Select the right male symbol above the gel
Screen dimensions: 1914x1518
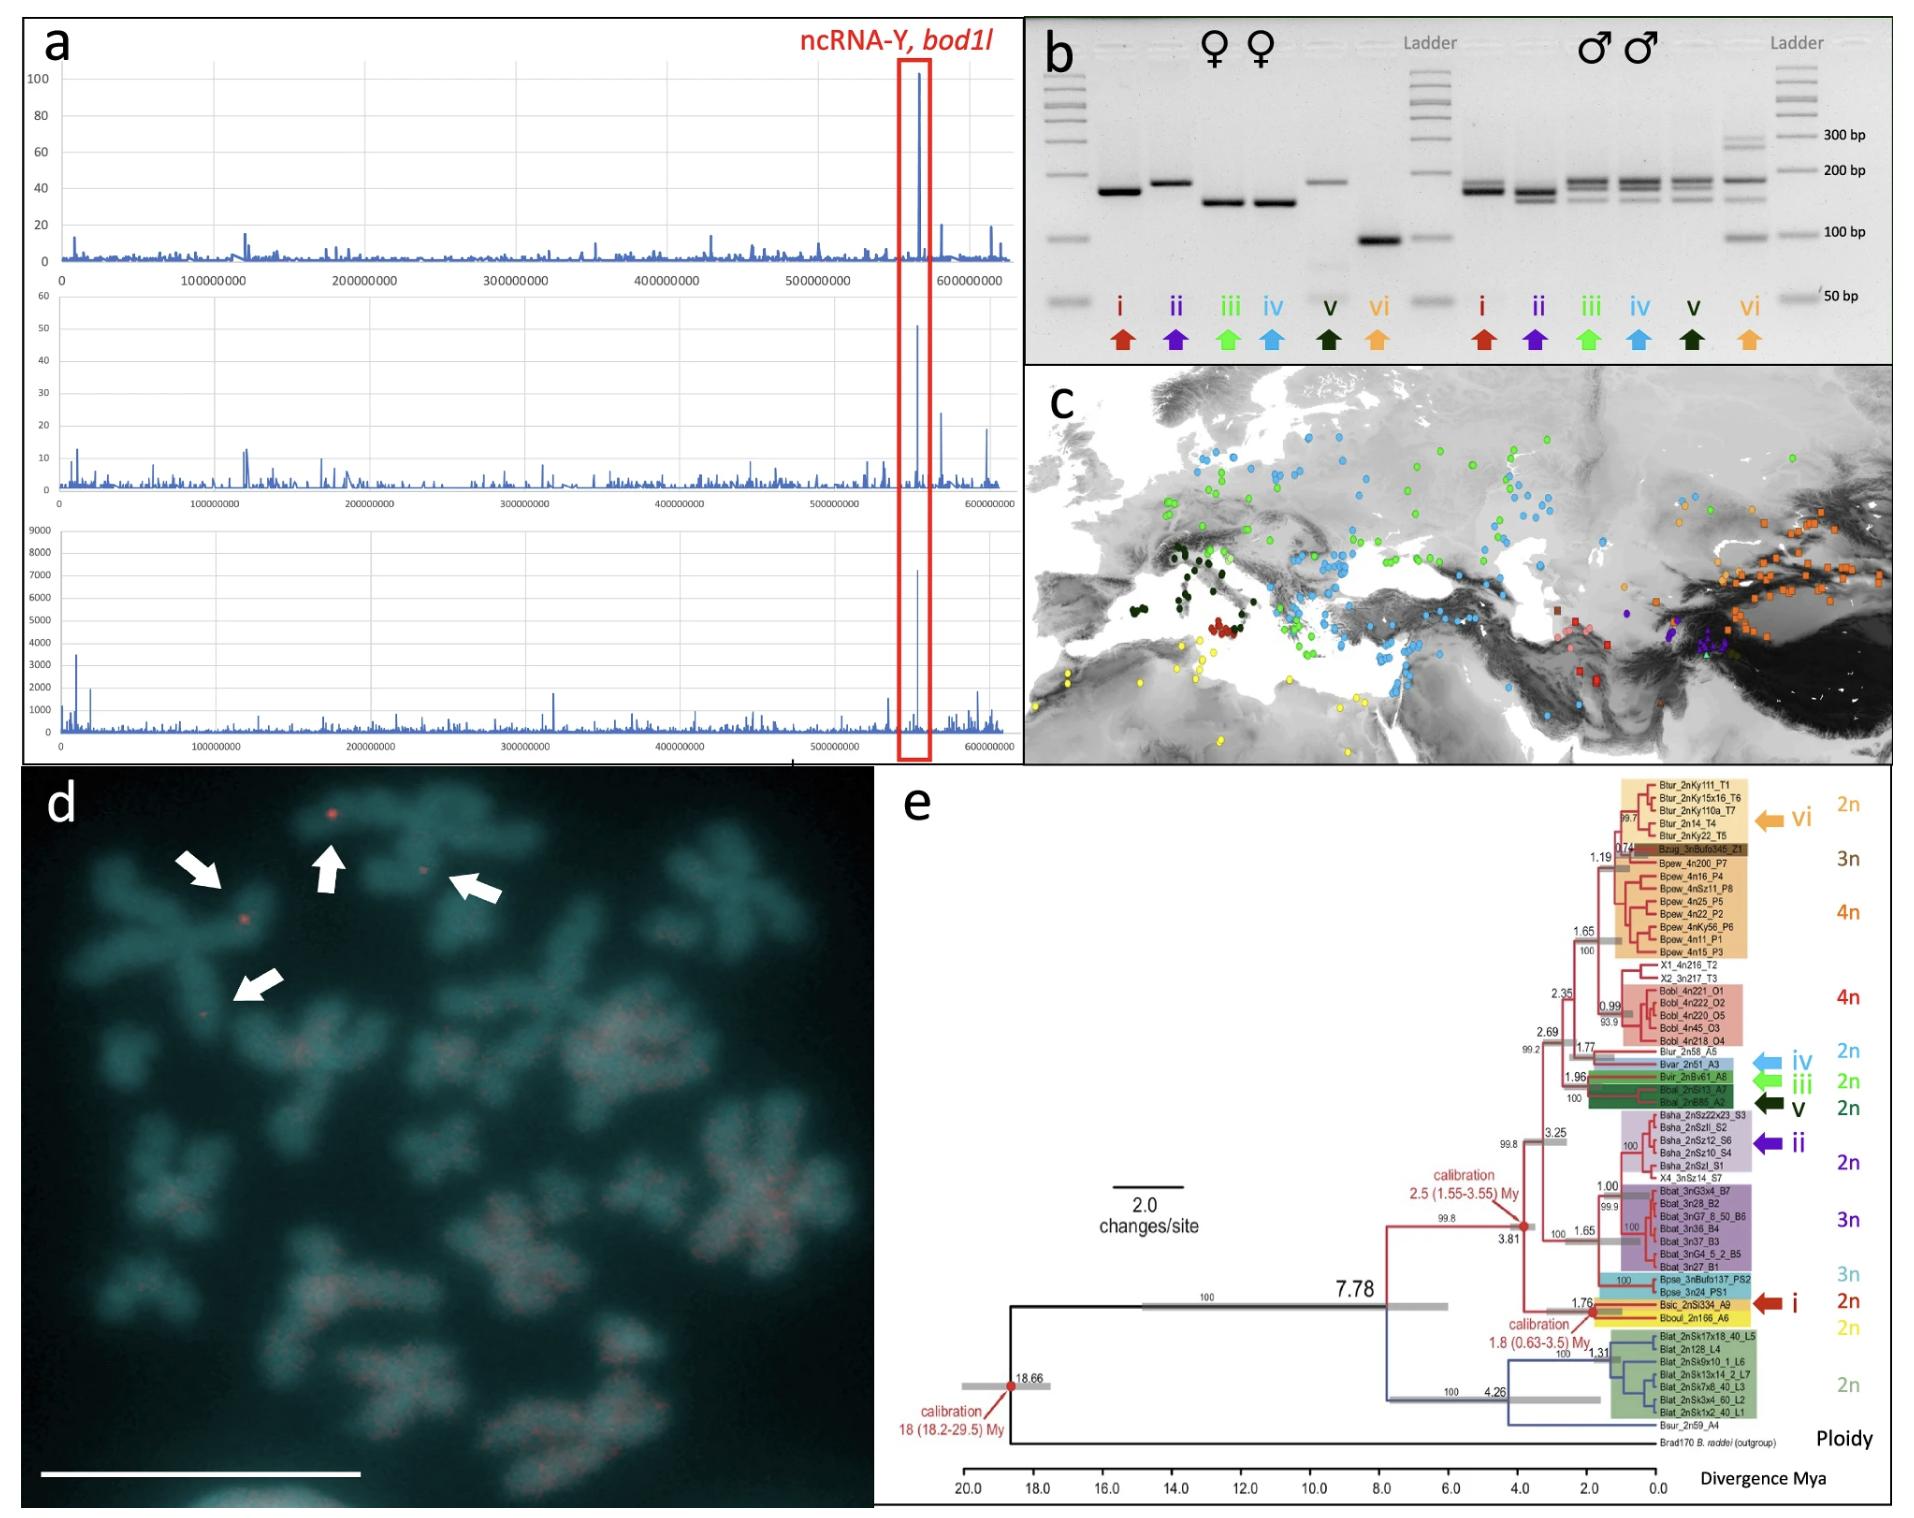(1641, 47)
